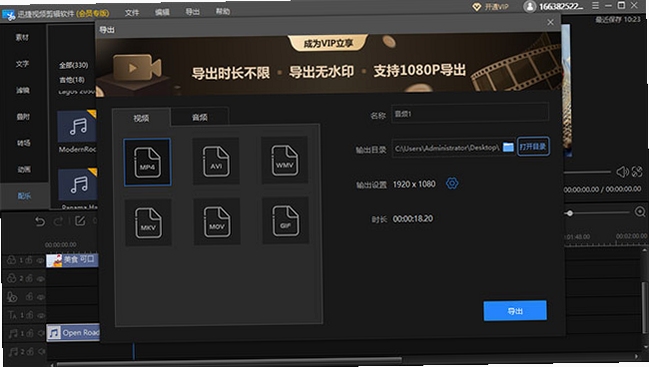The height and width of the screenshot is (367, 649).
Task: Open the 编辑 menu
Action: pos(162,12)
